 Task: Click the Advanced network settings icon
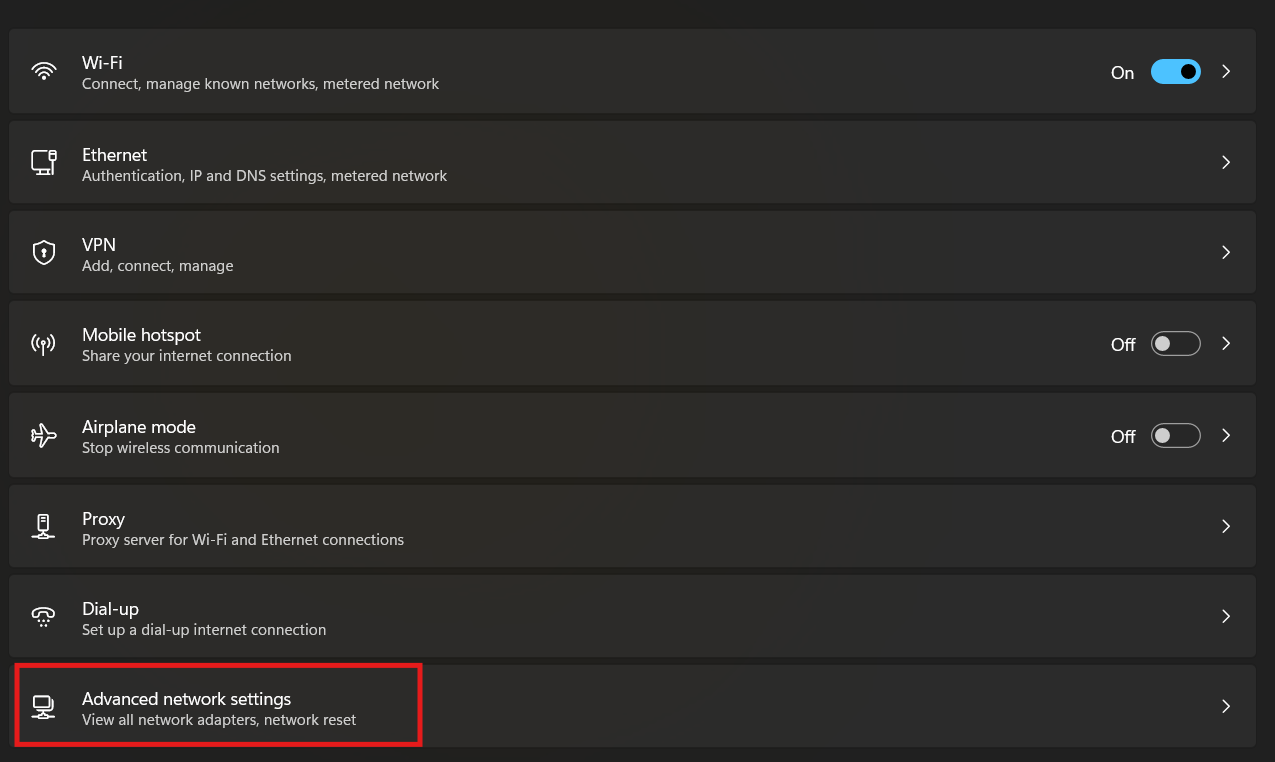(x=44, y=707)
